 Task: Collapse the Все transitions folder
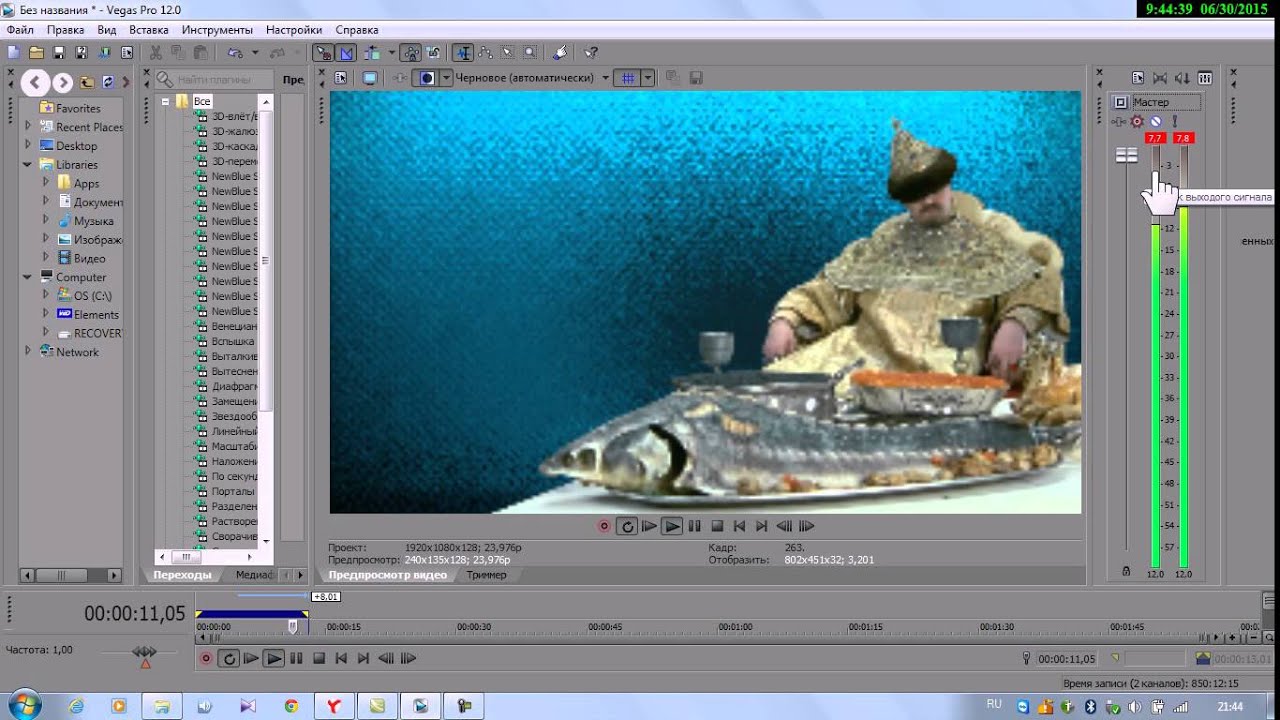165,101
